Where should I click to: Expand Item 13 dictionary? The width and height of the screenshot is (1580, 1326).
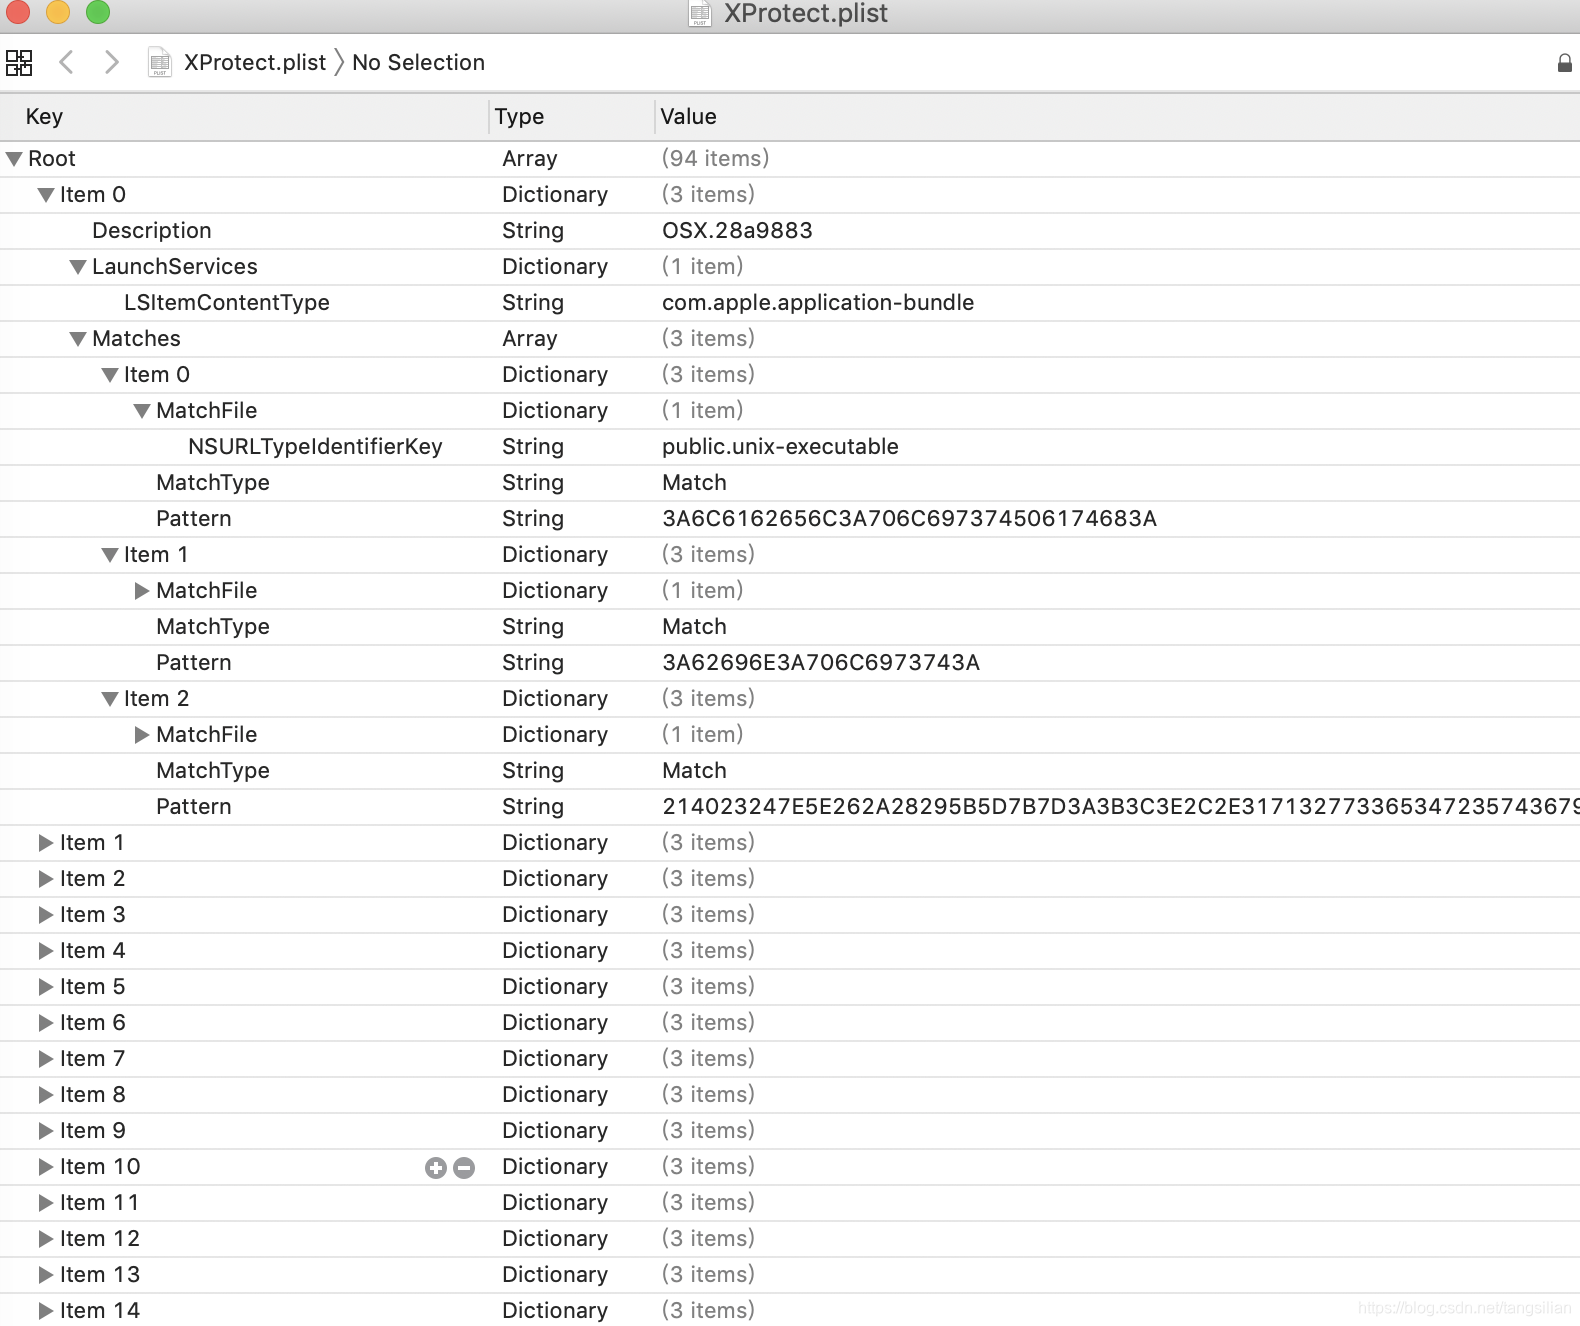point(46,1275)
